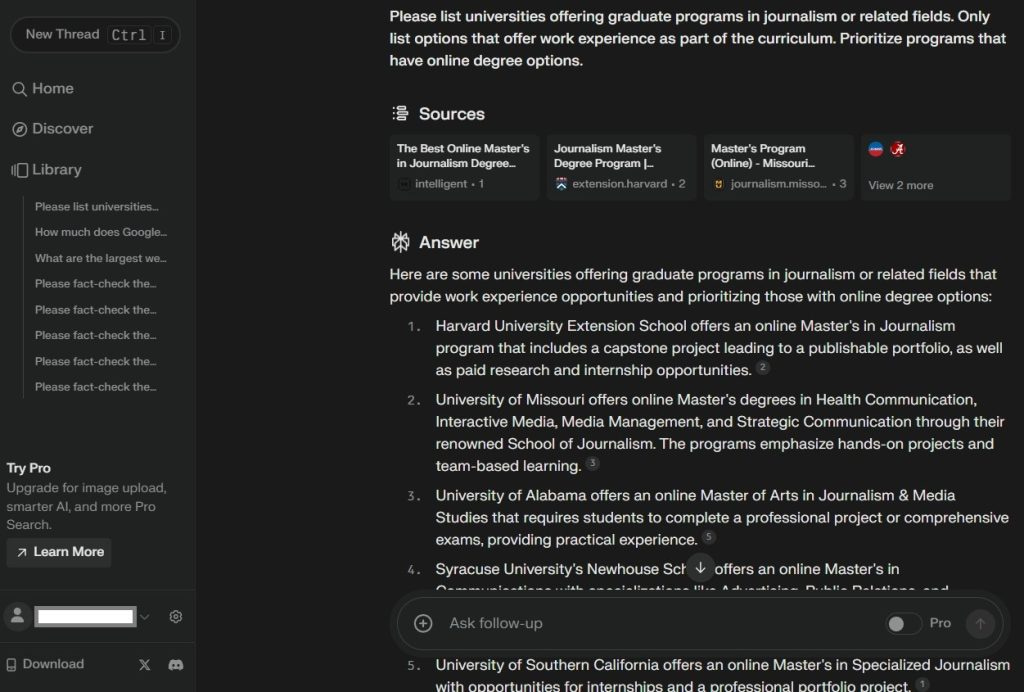
Task: Click the New Thread button
Action: point(95,35)
